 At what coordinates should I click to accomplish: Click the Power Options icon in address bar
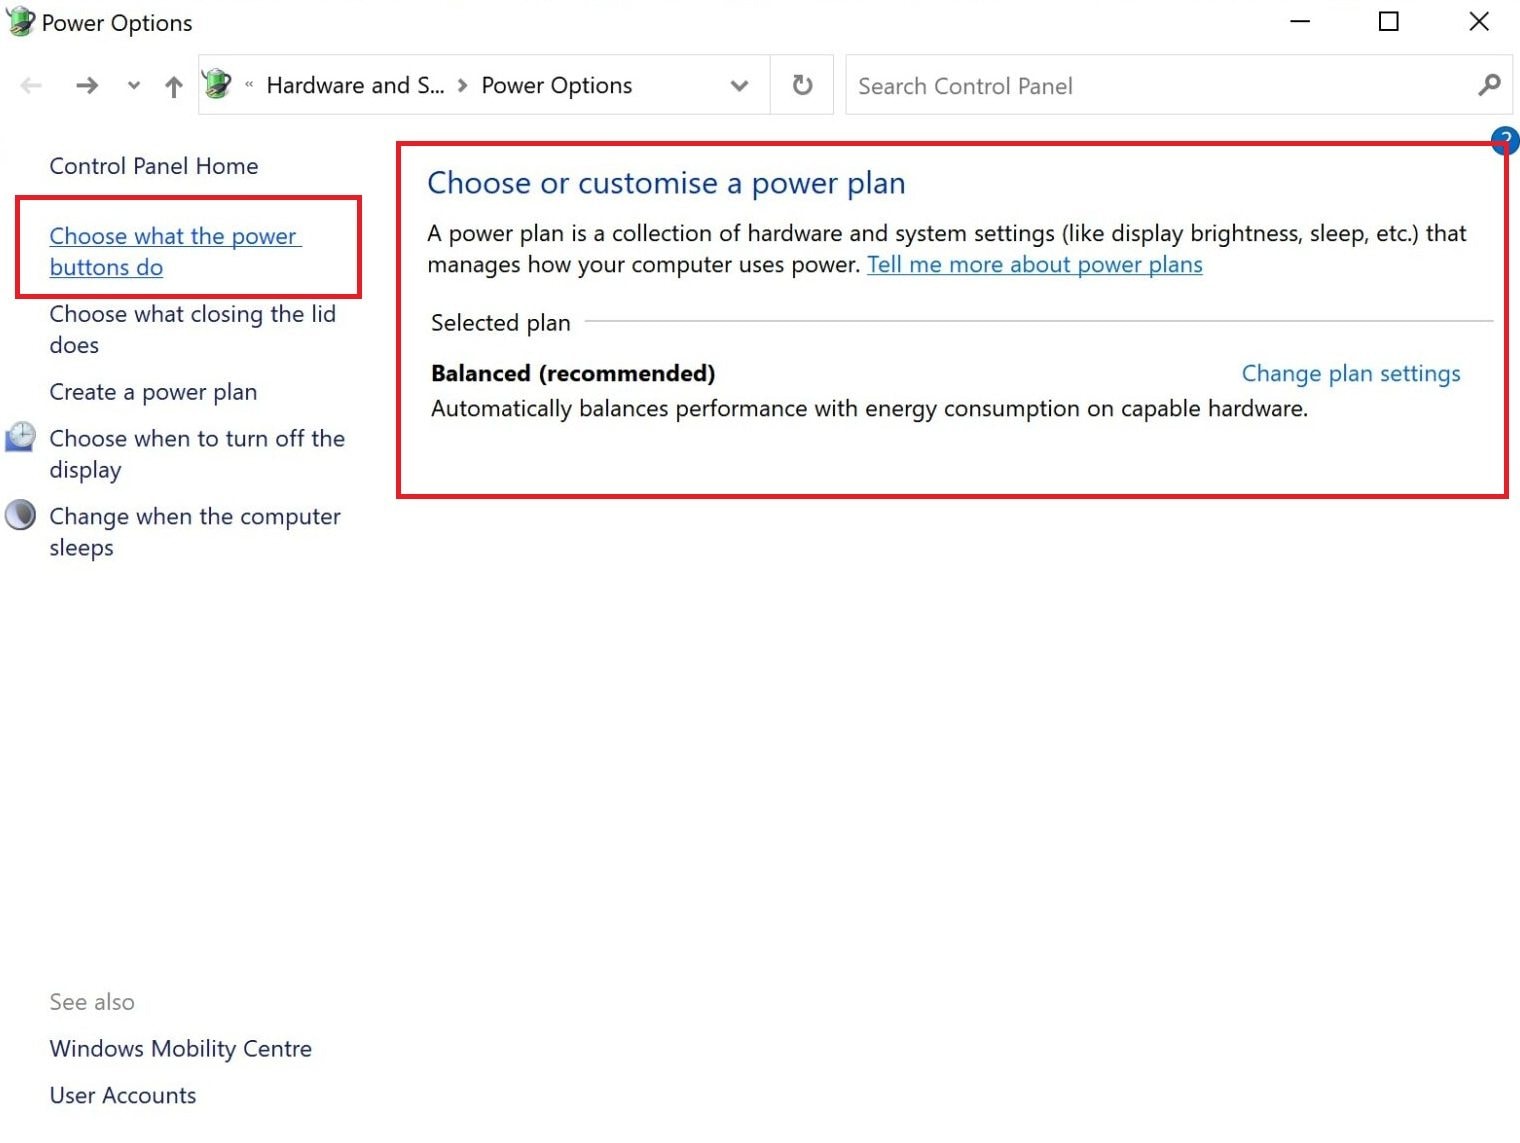(x=217, y=85)
